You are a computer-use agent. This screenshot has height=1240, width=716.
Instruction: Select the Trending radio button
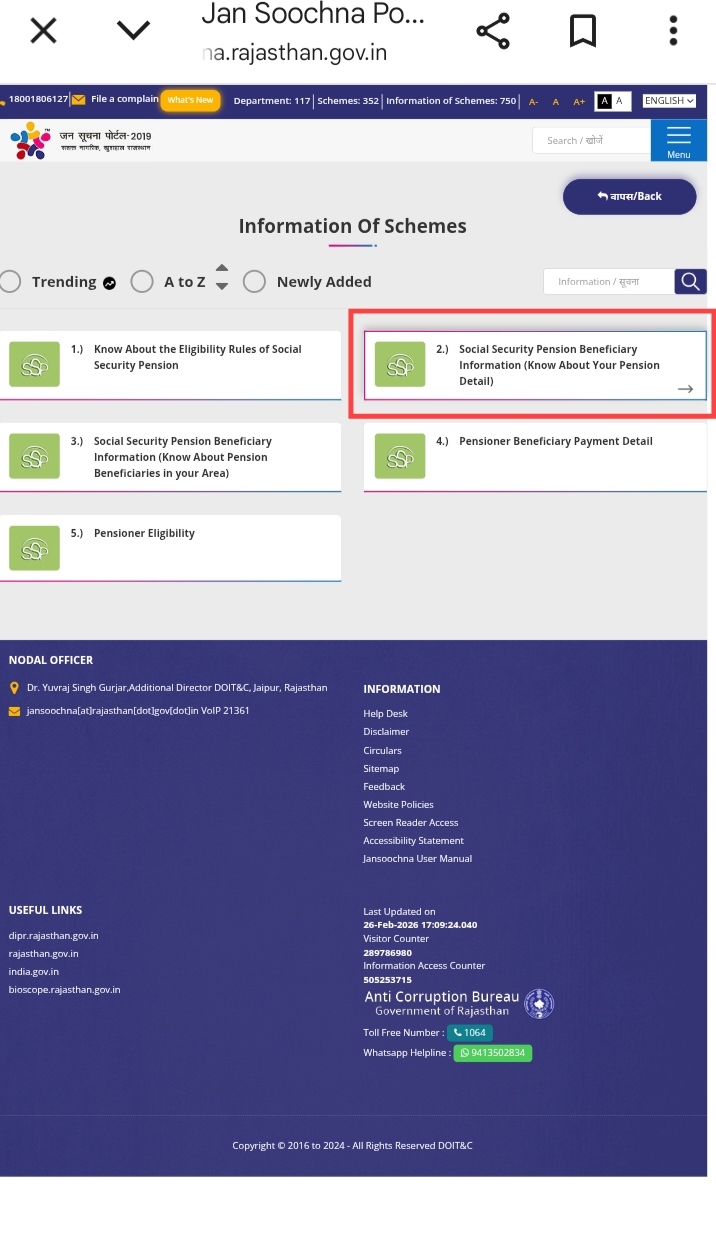[x=11, y=282]
